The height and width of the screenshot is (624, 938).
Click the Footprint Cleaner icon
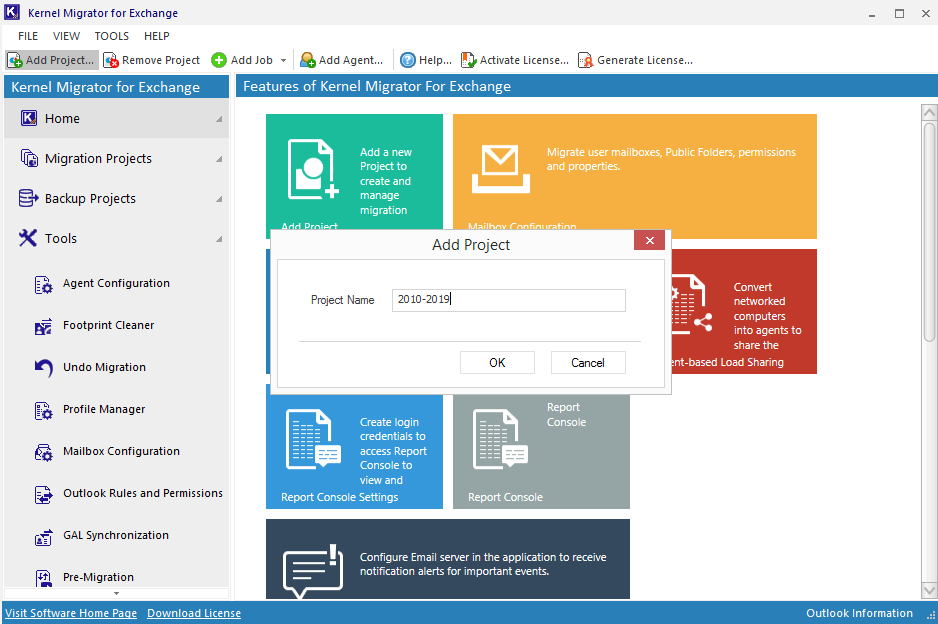(43, 327)
